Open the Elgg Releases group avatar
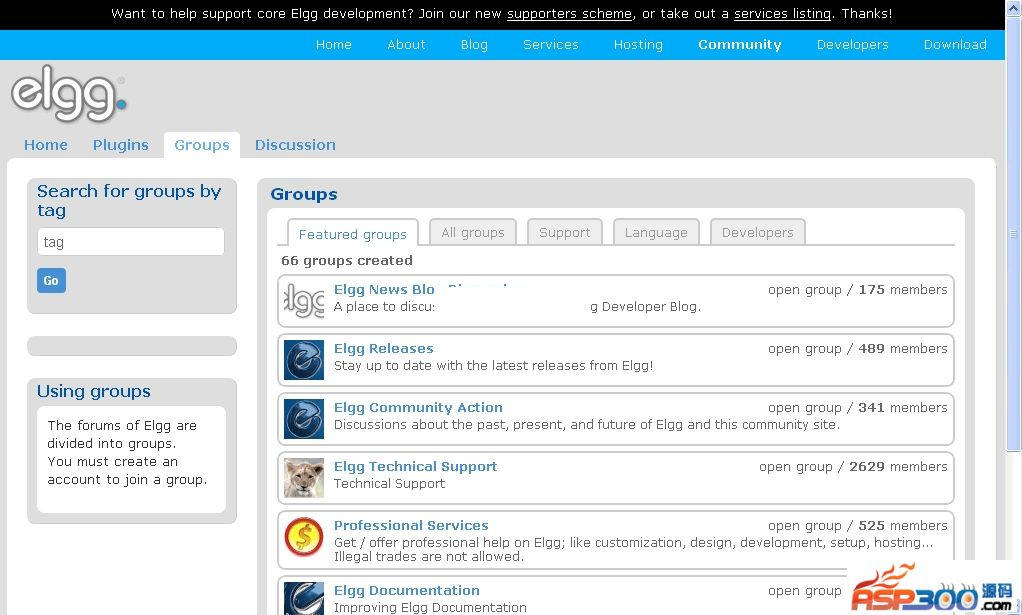Viewport: 1022px width, 615px height. pos(304,360)
